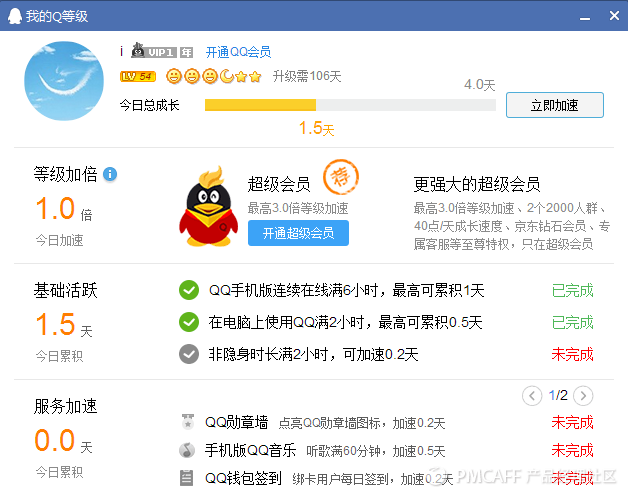Click the 开通QQ会员 link
Image resolution: width=628 pixels, height=497 pixels.
coord(238,52)
